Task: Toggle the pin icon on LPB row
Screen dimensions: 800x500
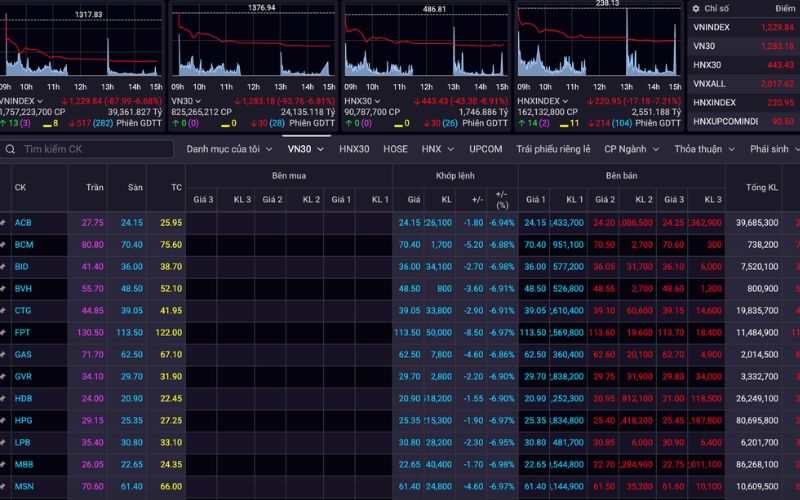Action: click(3, 442)
